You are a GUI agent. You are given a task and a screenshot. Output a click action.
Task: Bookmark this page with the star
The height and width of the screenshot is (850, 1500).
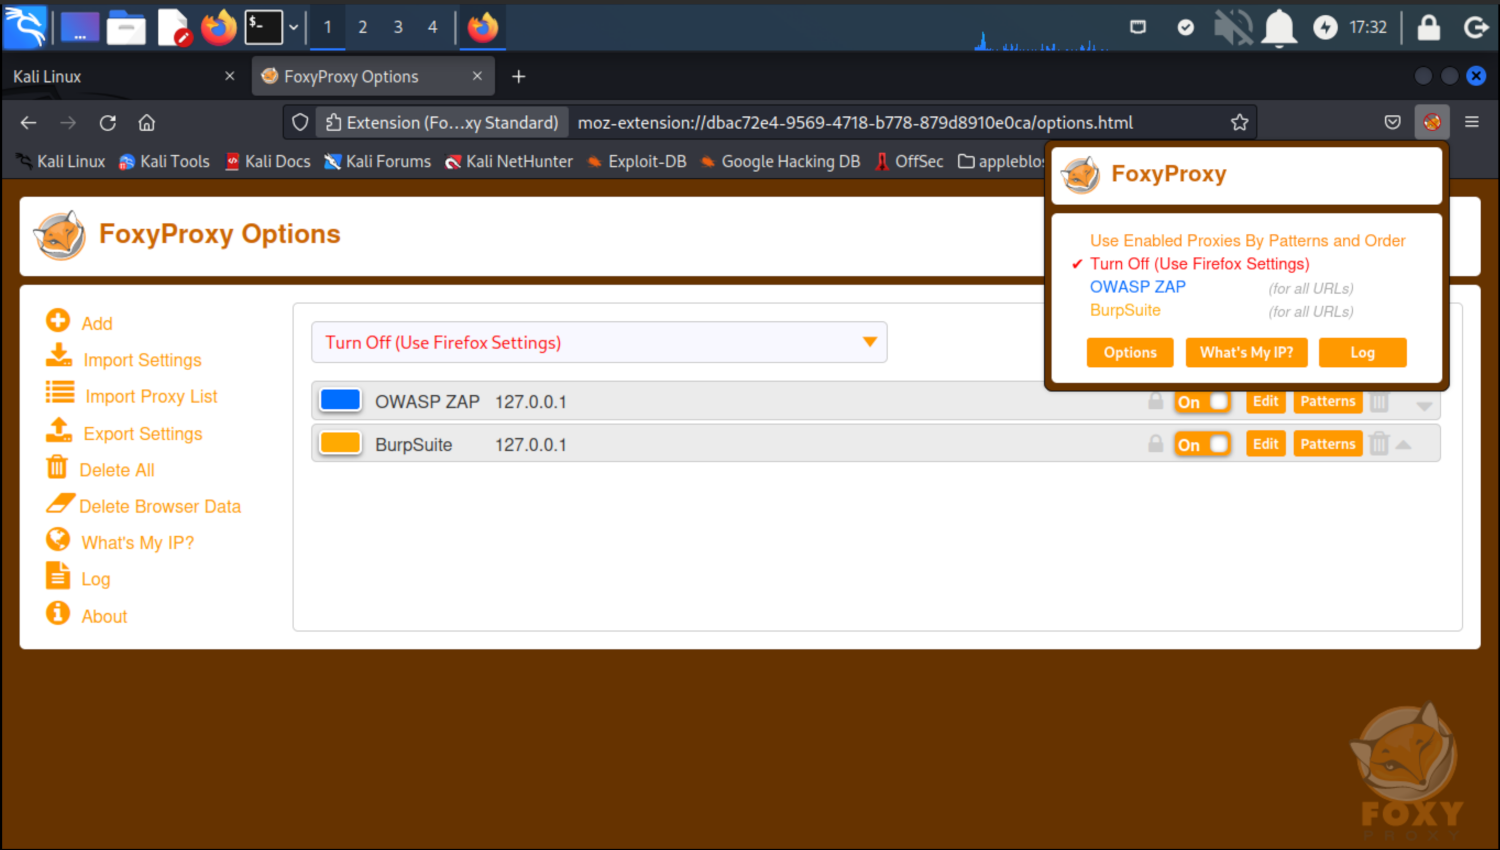1240,122
